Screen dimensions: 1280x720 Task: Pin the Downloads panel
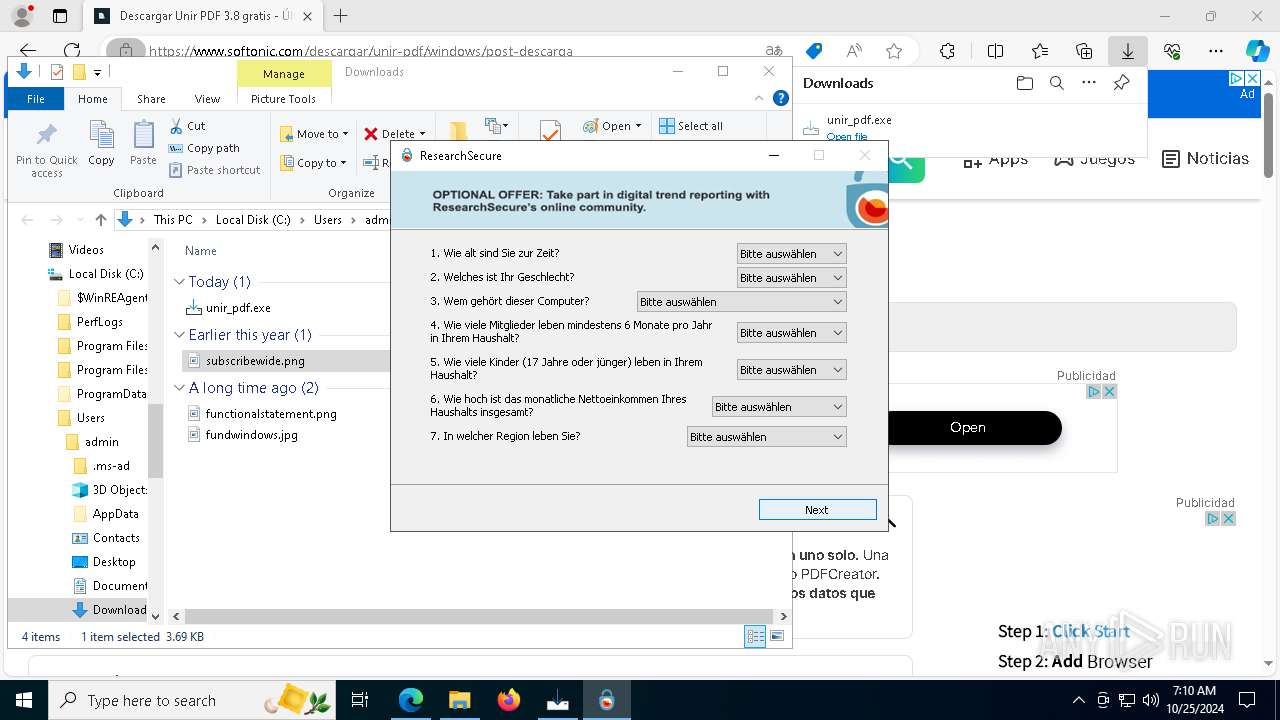pos(1121,83)
